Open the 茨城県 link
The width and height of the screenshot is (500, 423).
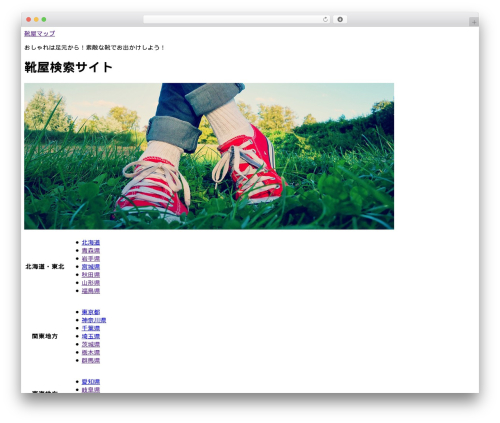[x=91, y=344]
